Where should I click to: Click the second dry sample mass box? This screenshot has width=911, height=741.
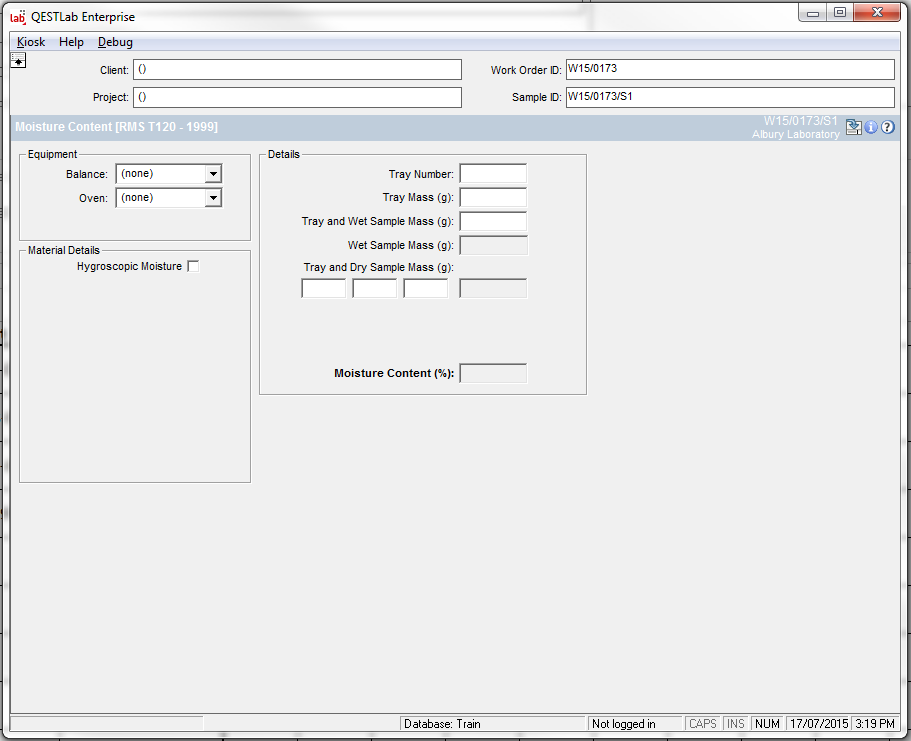[374, 289]
